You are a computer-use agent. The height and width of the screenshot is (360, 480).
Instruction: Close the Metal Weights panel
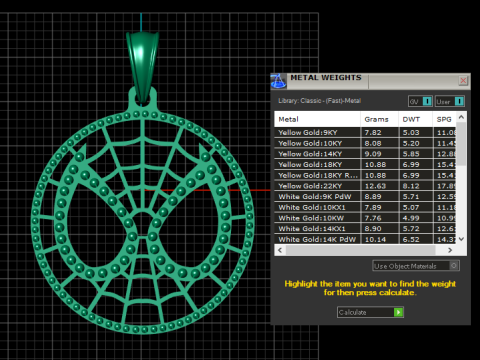[x=463, y=81]
